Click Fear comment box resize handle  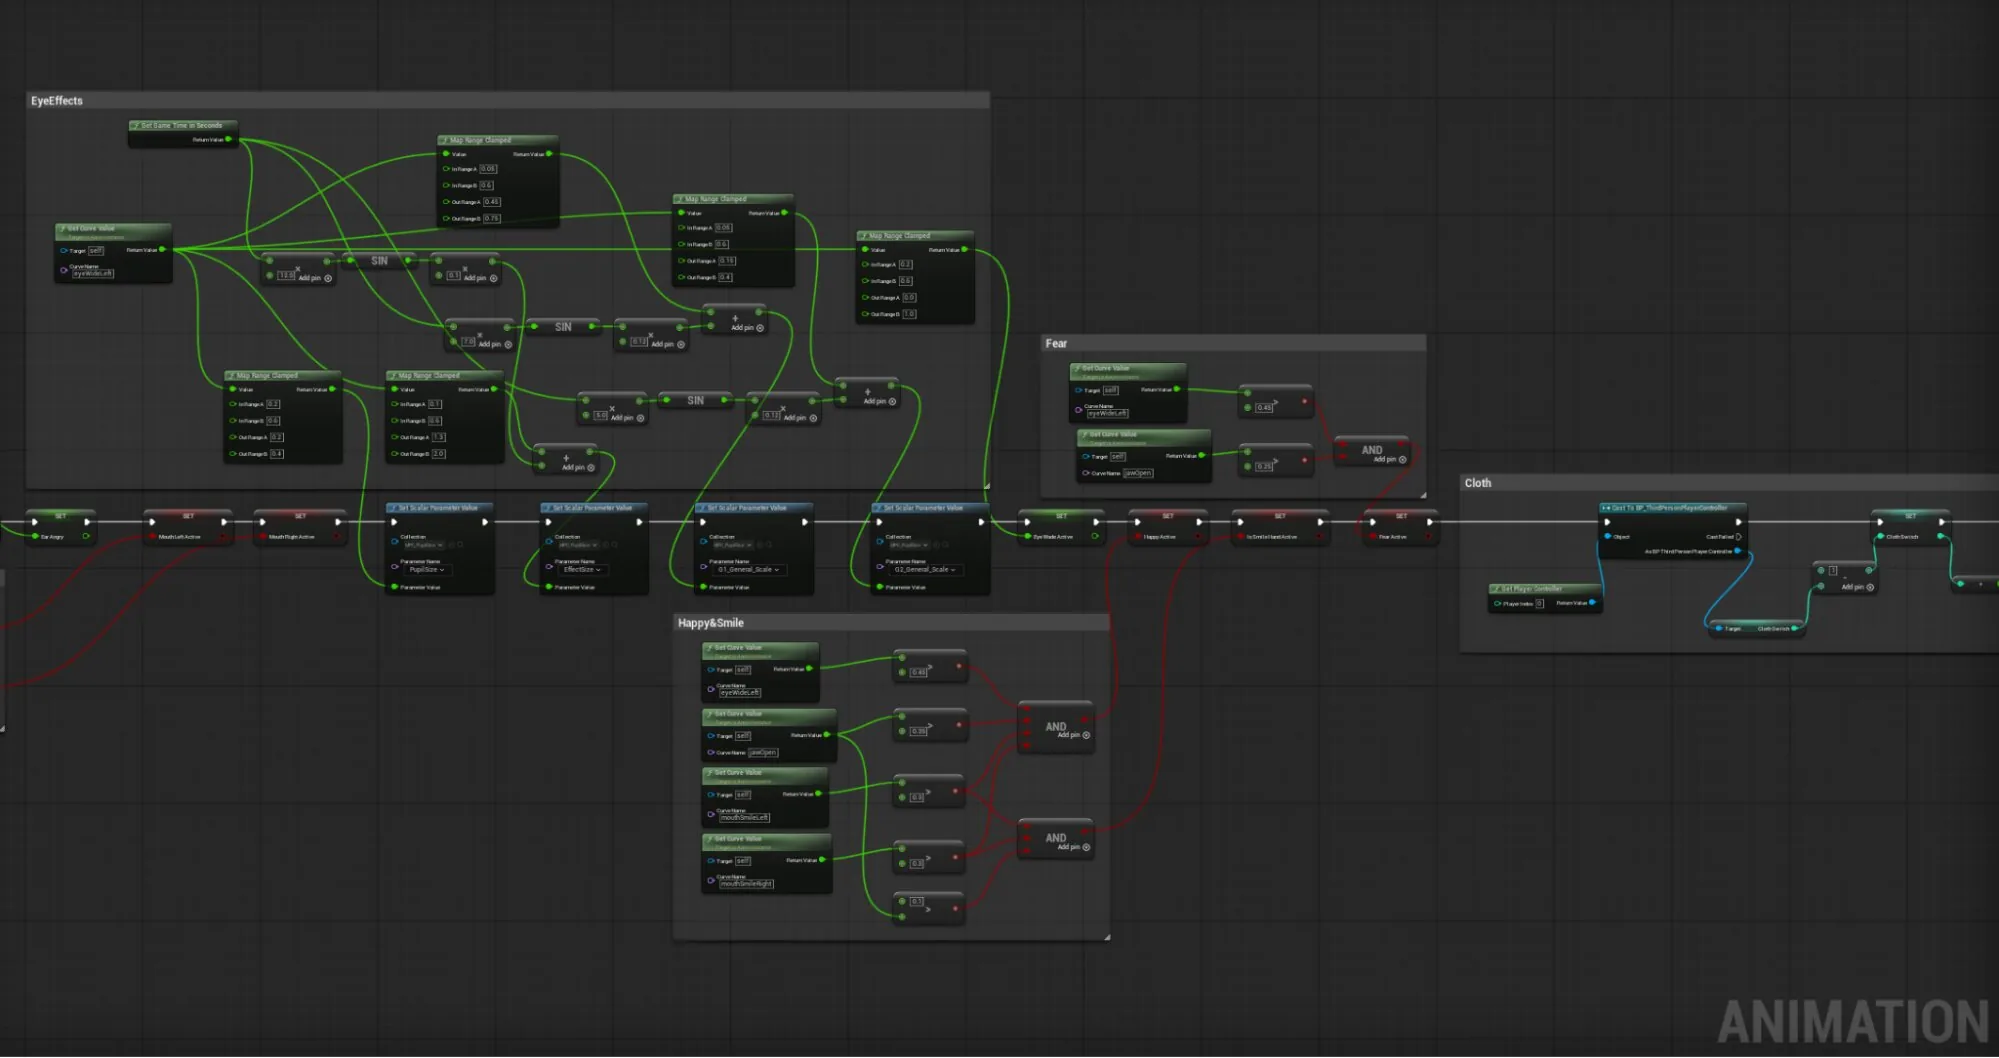1422,494
